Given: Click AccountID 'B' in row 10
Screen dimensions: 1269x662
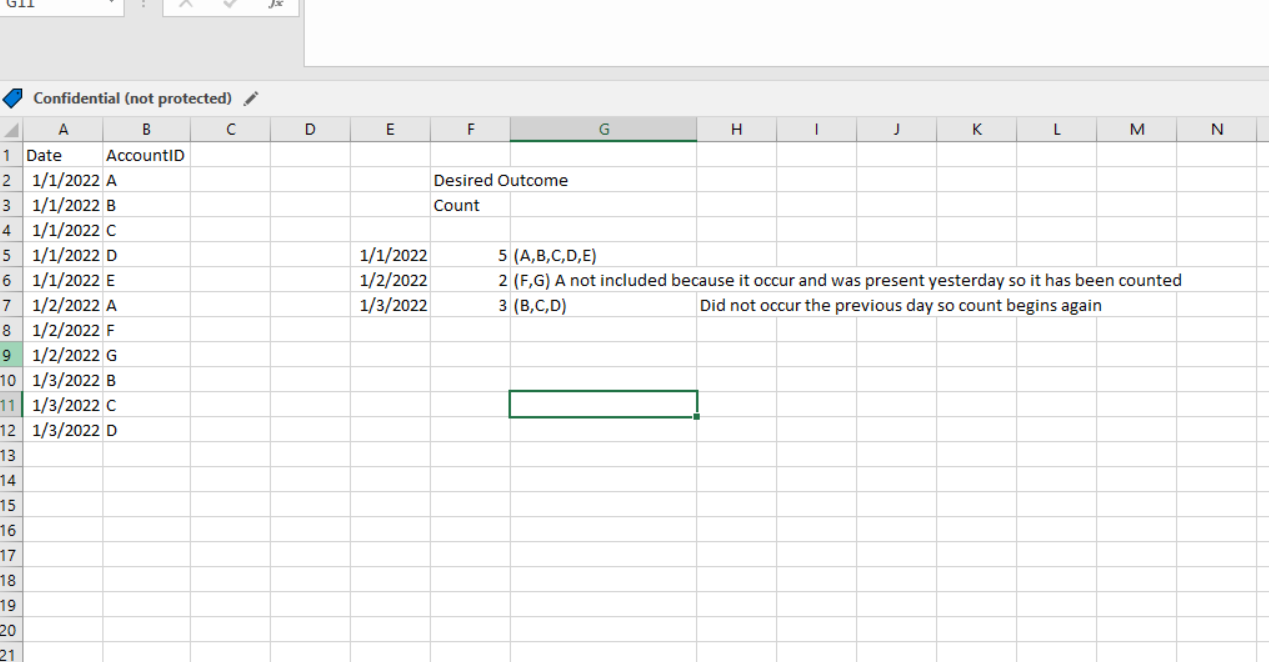Looking at the screenshot, I should (146, 380).
